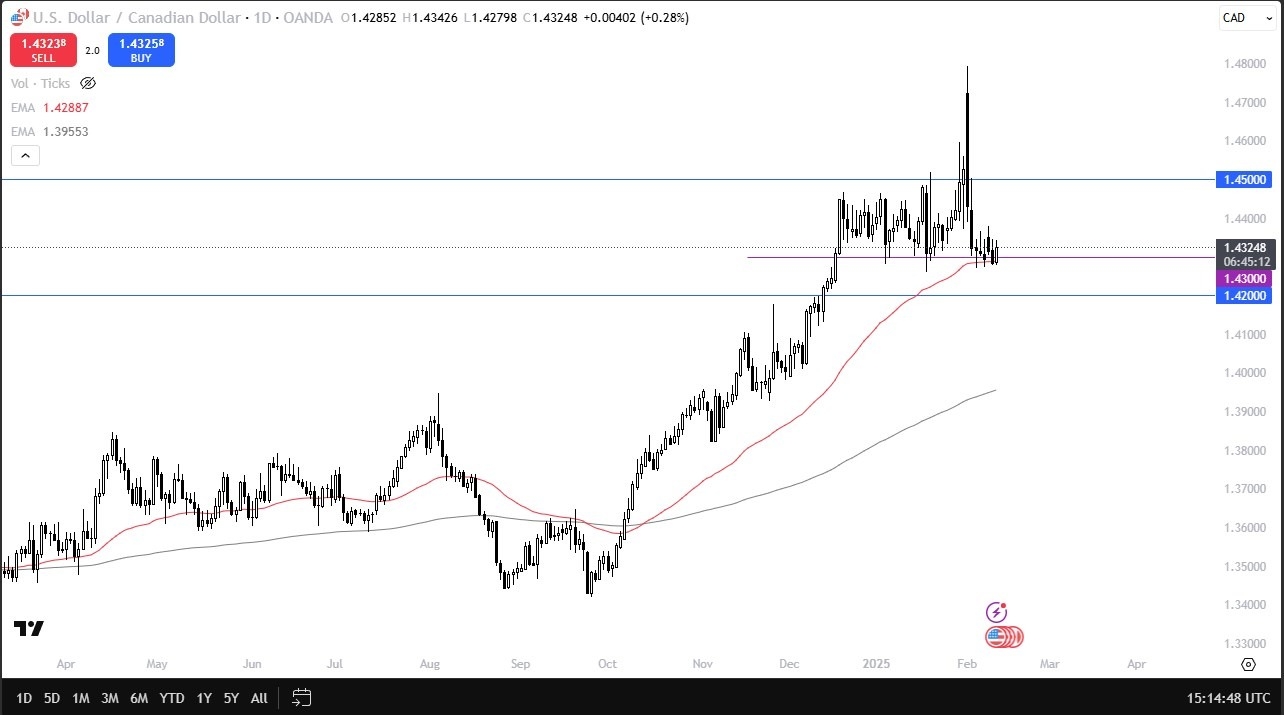This screenshot has width=1284, height=715.
Task: Select the 5Y range tab
Action: pos(231,698)
